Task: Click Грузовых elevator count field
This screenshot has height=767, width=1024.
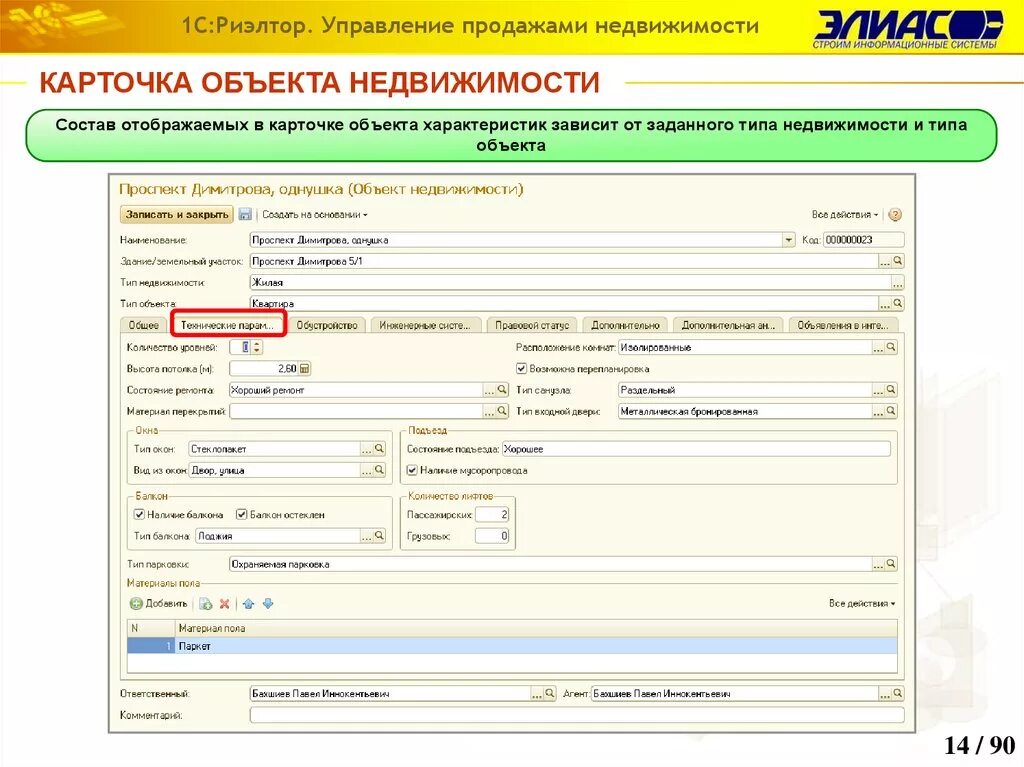Action: pos(492,536)
